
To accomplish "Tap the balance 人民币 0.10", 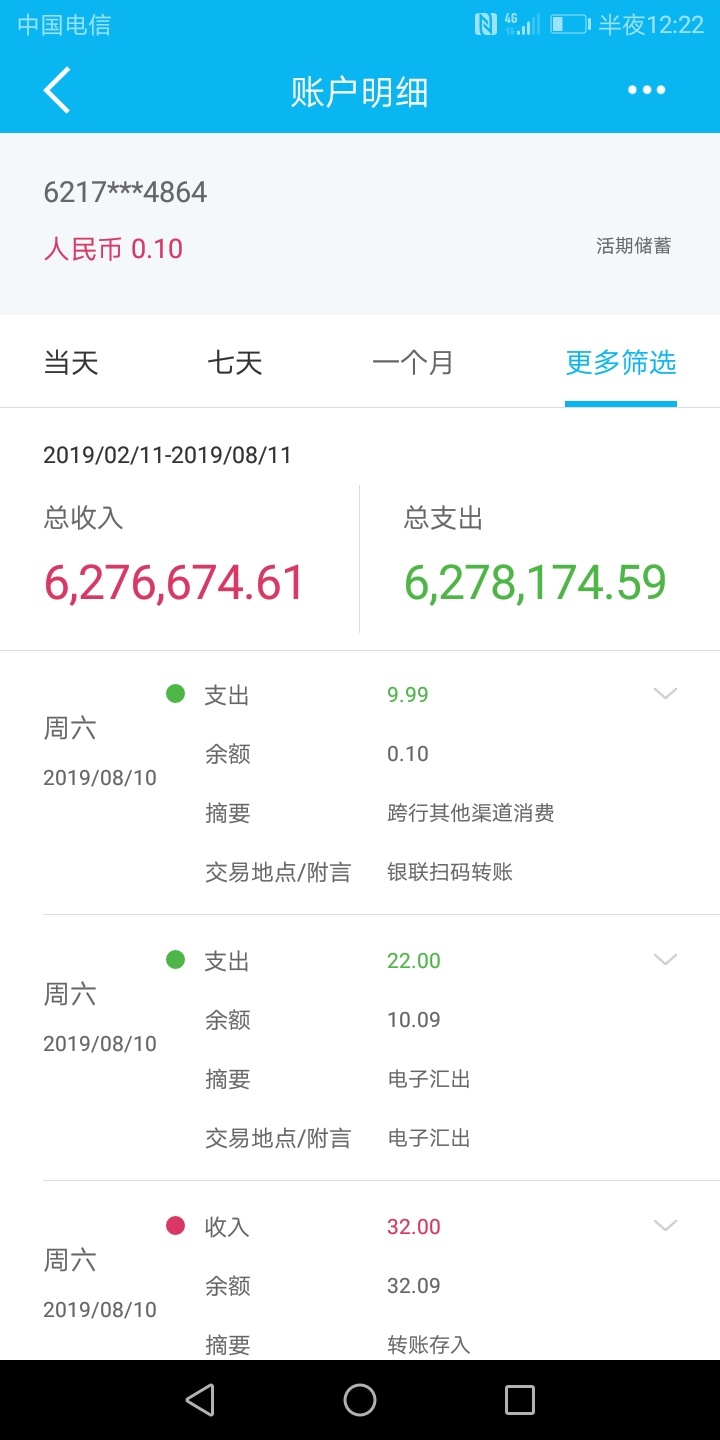I will 113,249.
